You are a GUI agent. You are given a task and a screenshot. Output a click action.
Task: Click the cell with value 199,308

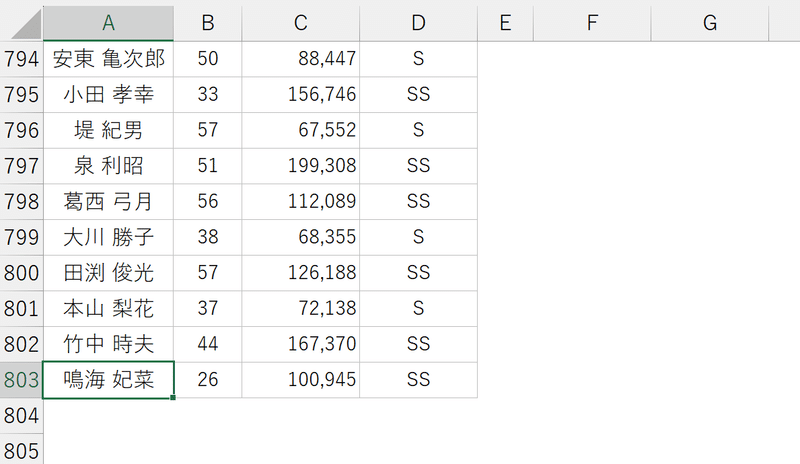coord(300,166)
